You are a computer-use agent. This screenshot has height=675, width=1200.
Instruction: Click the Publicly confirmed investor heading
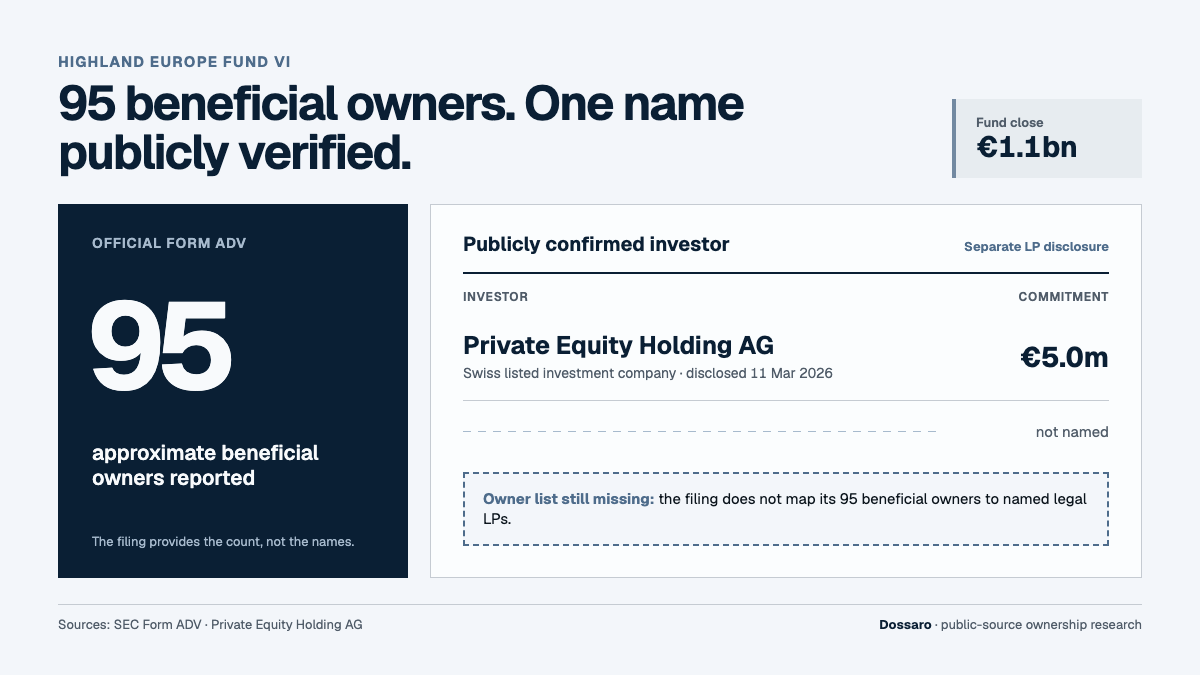coord(596,244)
